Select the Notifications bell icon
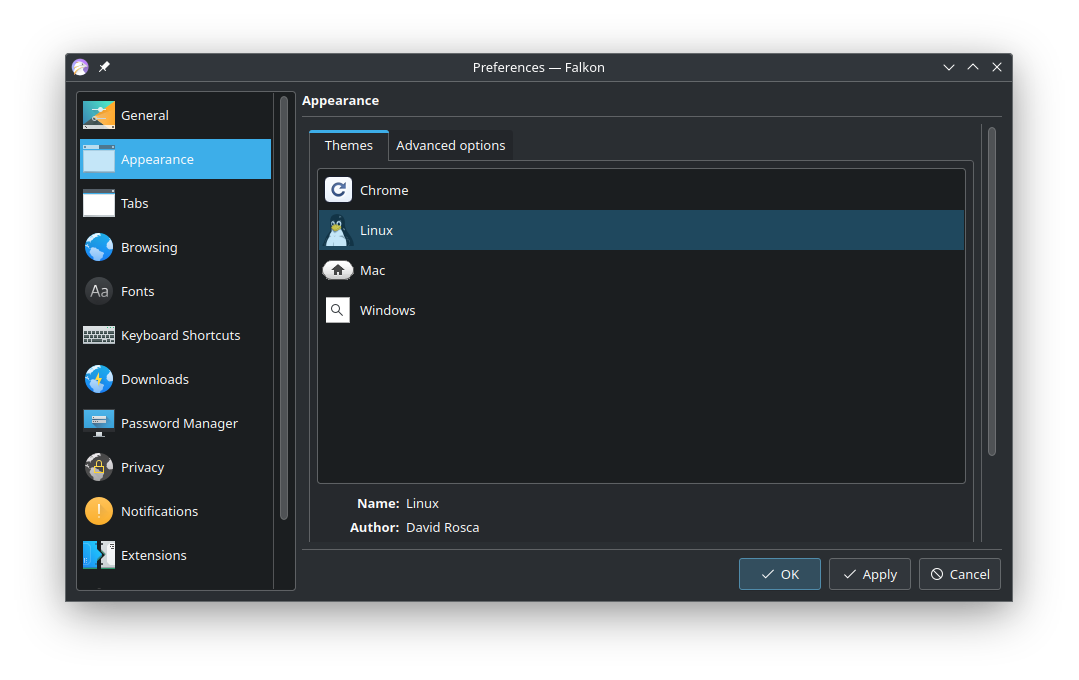The image size is (1079, 680). pyautogui.click(x=98, y=511)
